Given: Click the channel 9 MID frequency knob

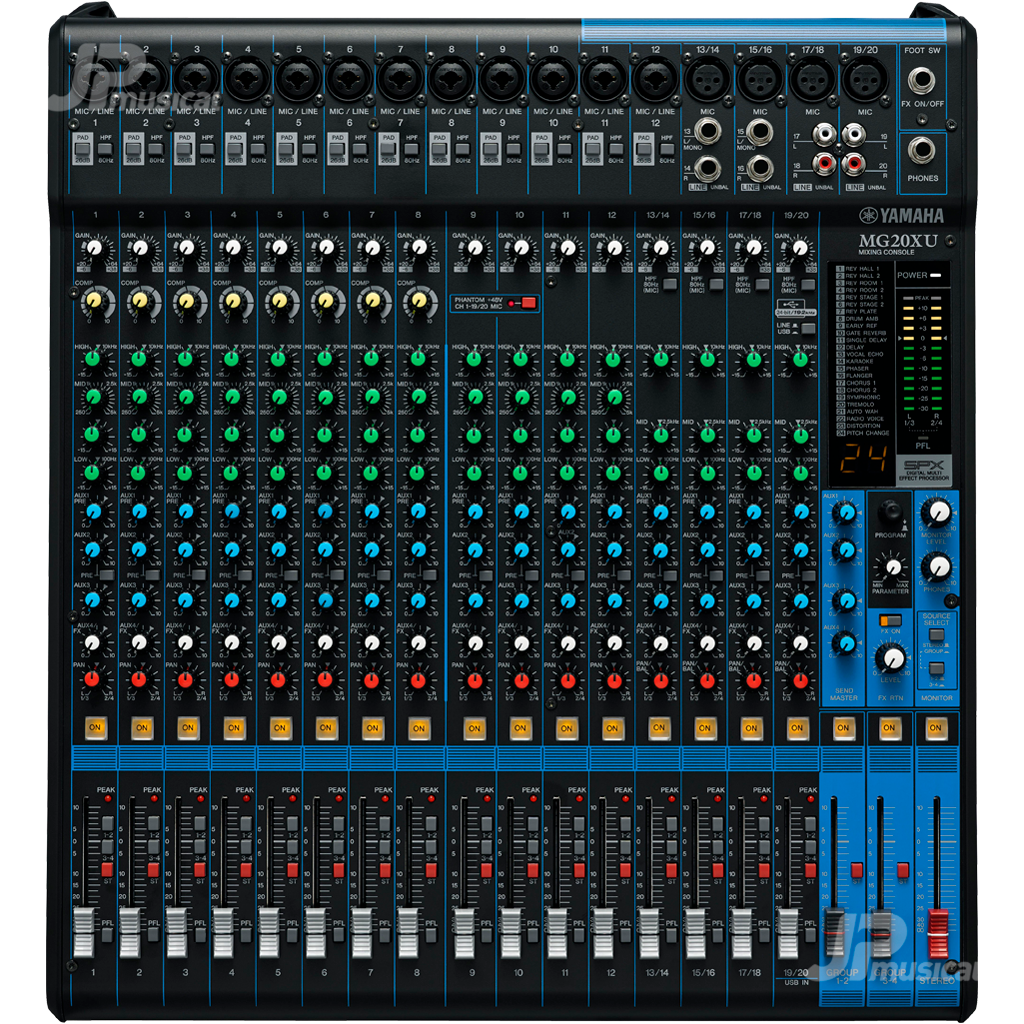Looking at the screenshot, I should point(475,396).
